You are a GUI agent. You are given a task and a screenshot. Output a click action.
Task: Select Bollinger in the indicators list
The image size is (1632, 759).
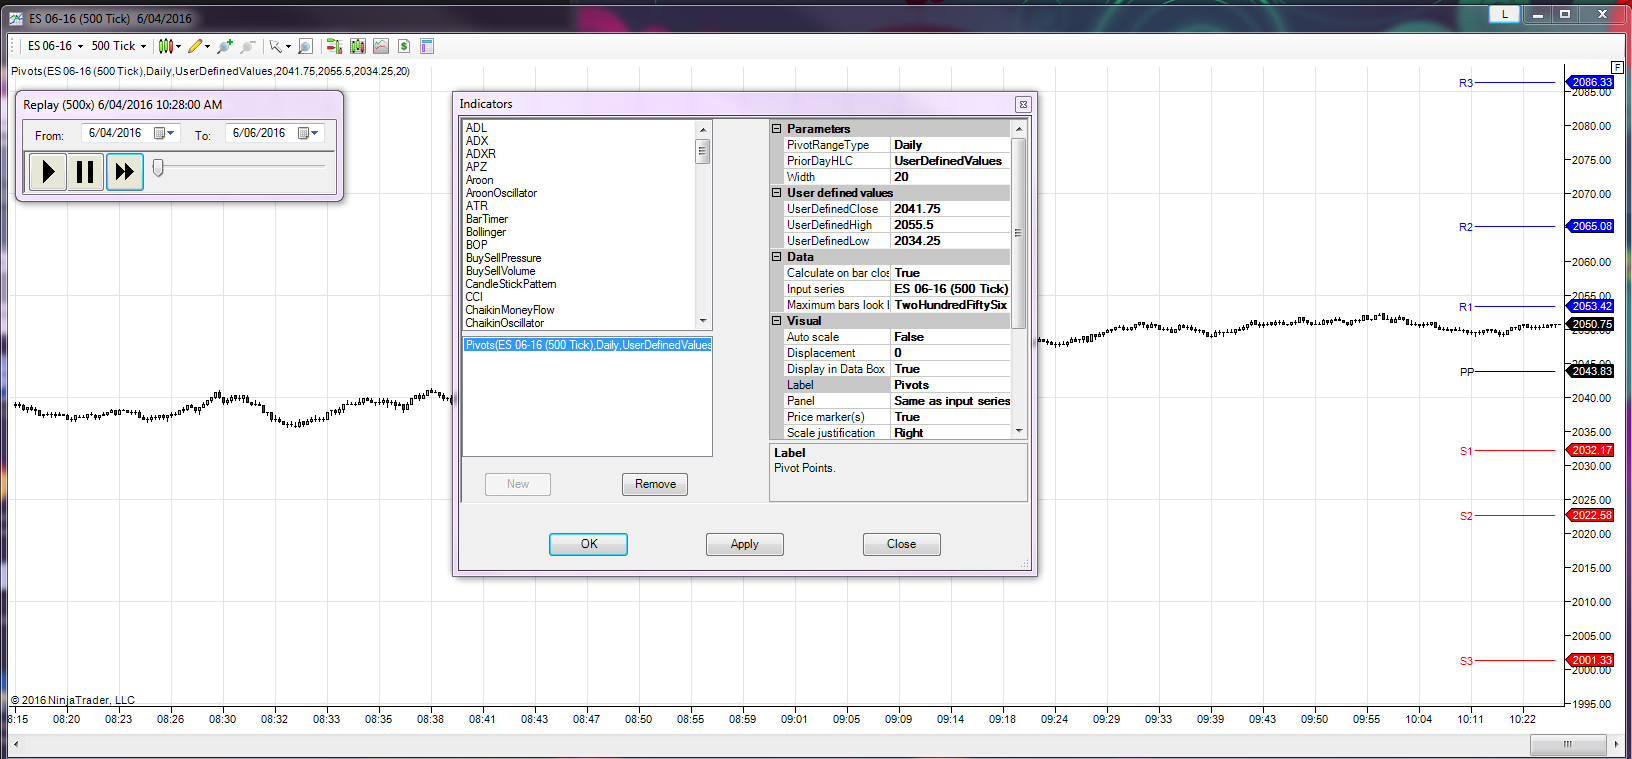[486, 232]
